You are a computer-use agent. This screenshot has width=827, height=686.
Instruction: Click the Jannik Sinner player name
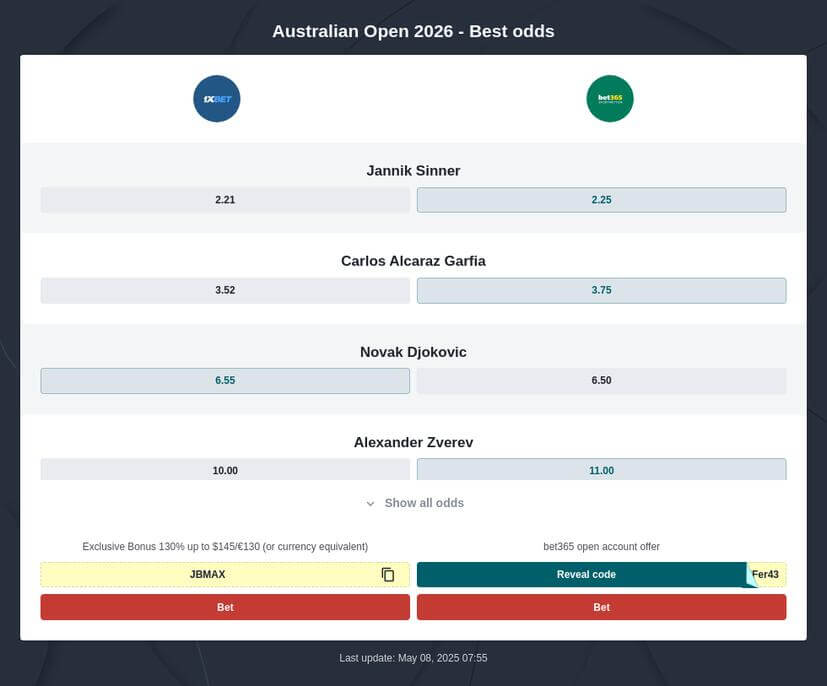[x=413, y=170]
